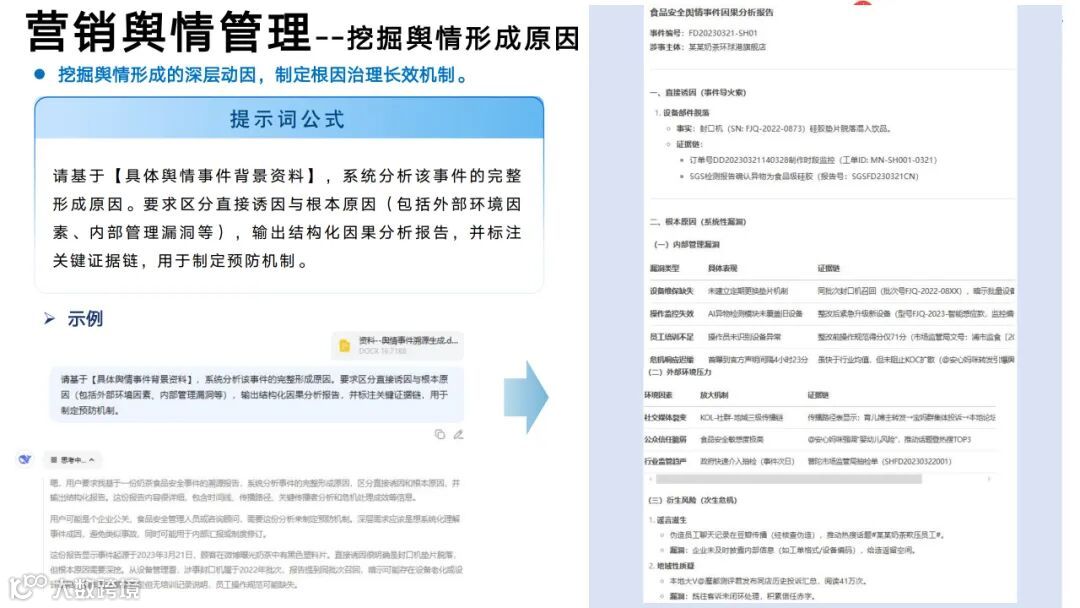The width and height of the screenshot is (1080, 608).
Task: Click the scrollbar left arrow in report
Action: pos(650,479)
